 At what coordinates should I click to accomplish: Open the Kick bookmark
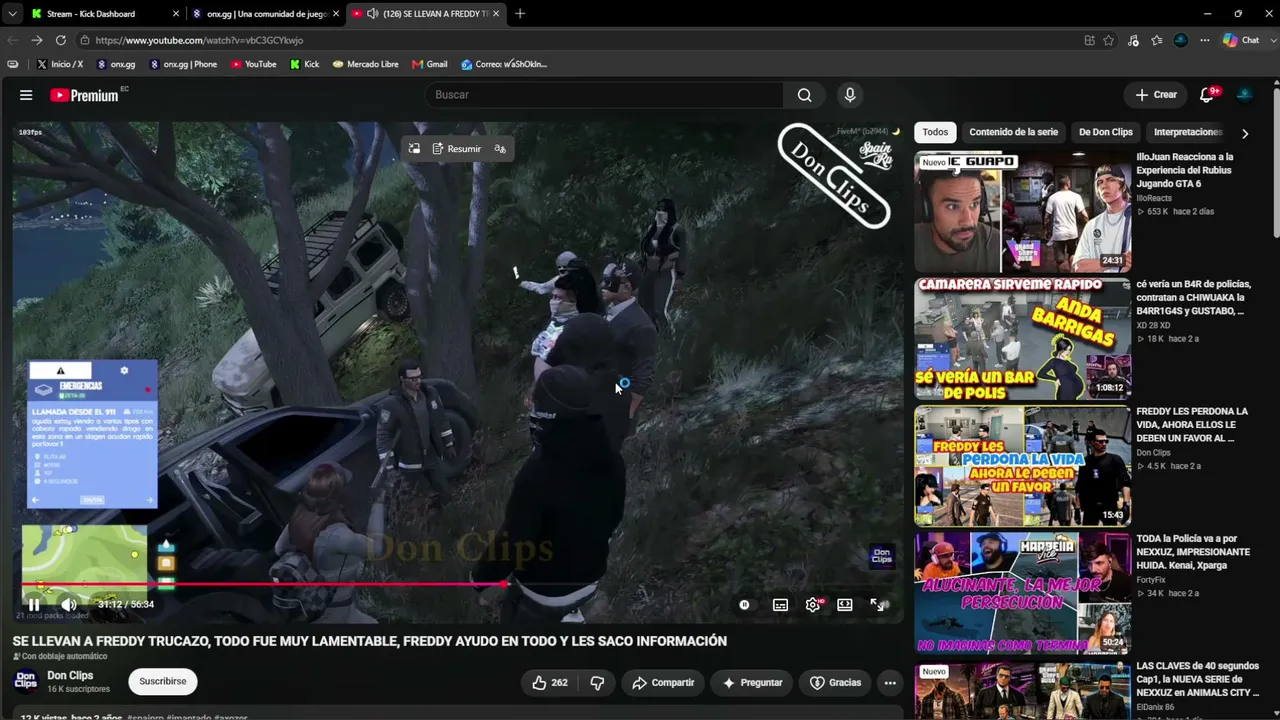[x=305, y=64]
